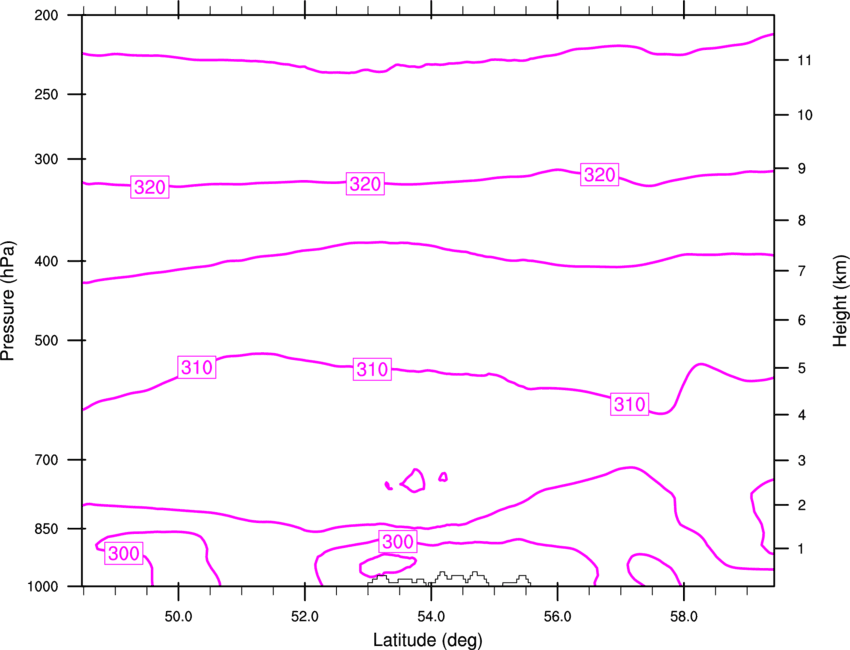
Task: Click the 850 pressure tick label
Action: [46, 529]
